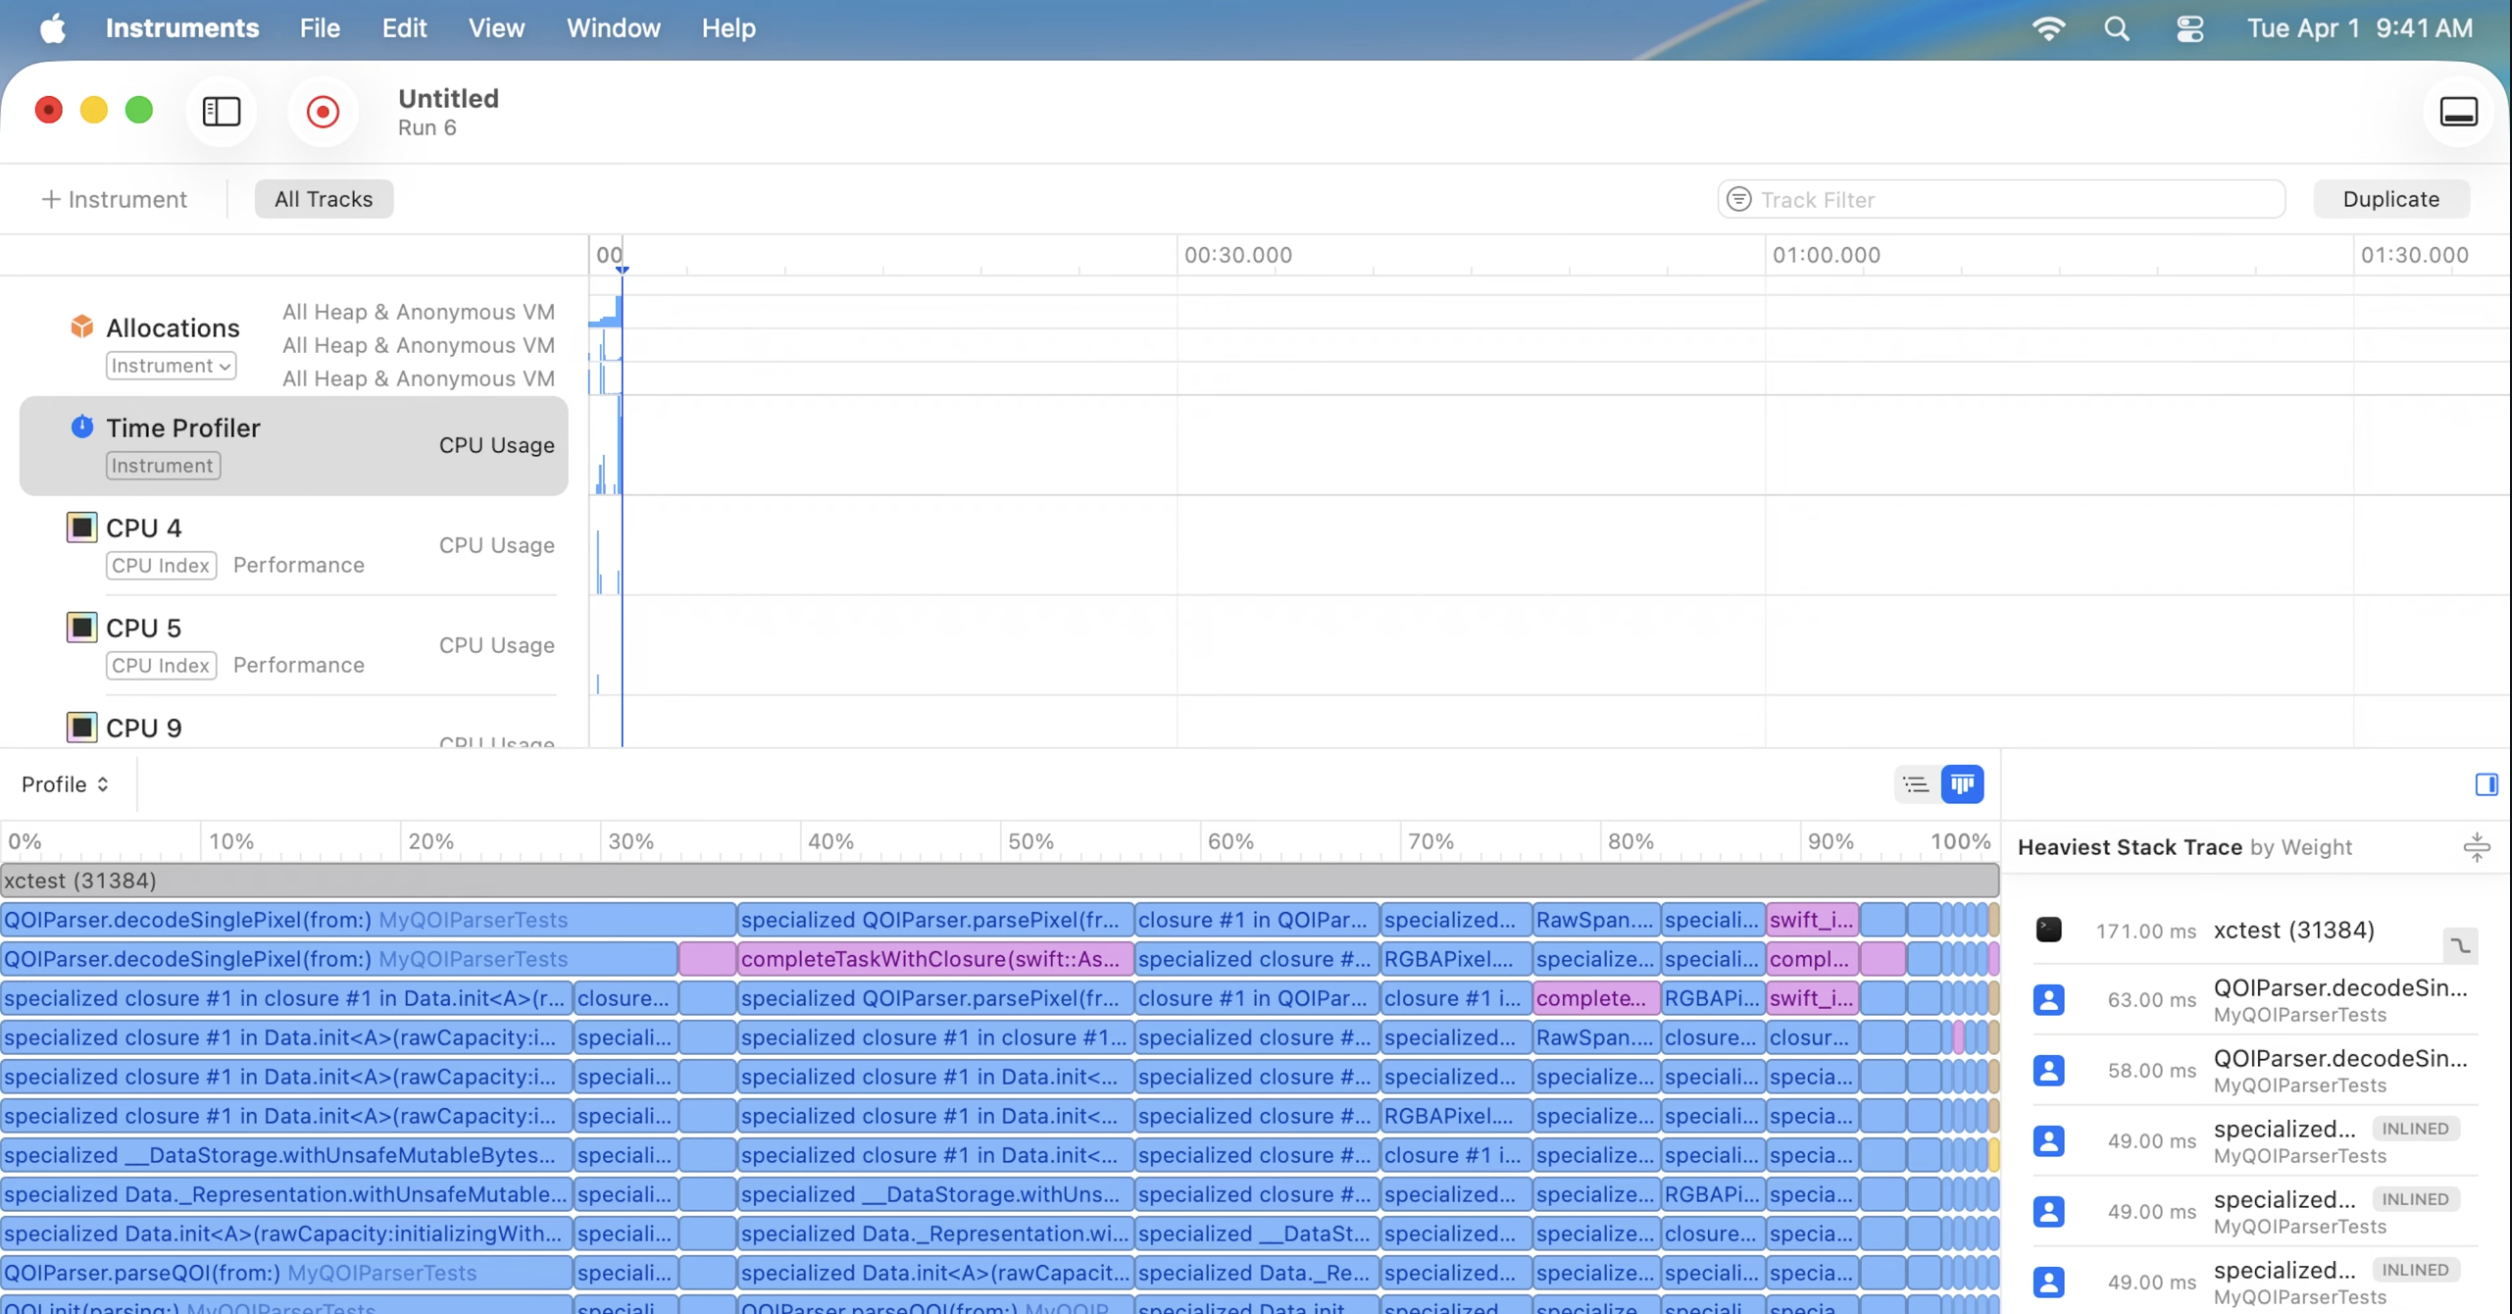Click the date and time in menu bar
The width and height of the screenshot is (2512, 1314).
pos(2360,28)
